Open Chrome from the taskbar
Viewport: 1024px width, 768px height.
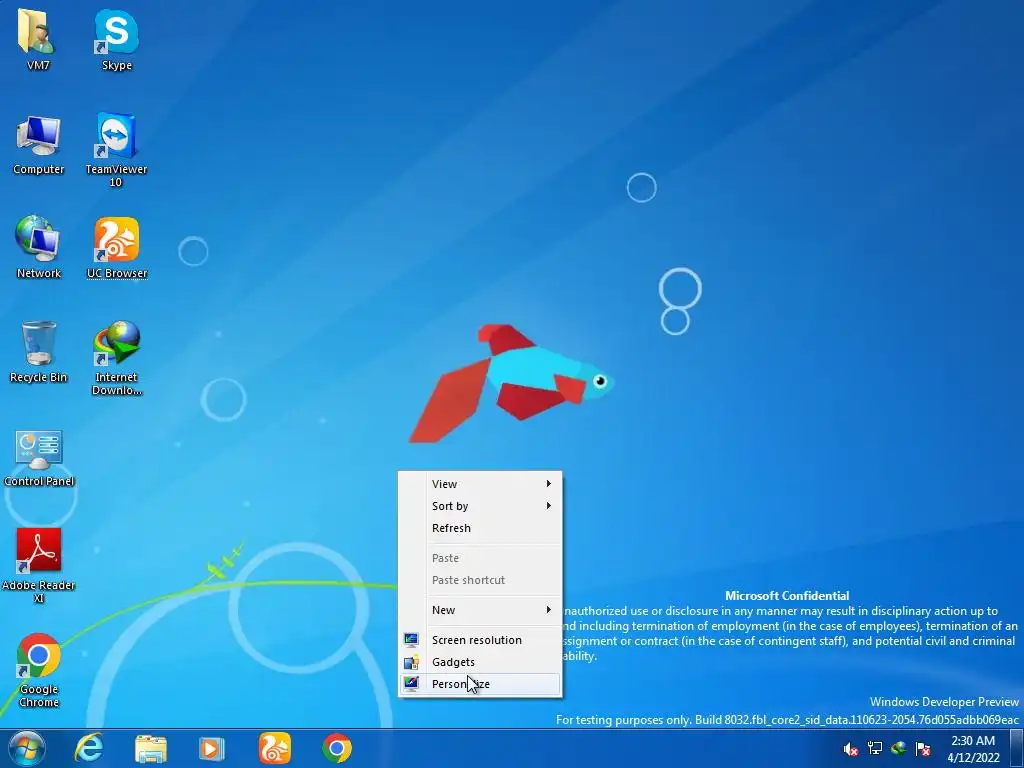pyautogui.click(x=336, y=748)
